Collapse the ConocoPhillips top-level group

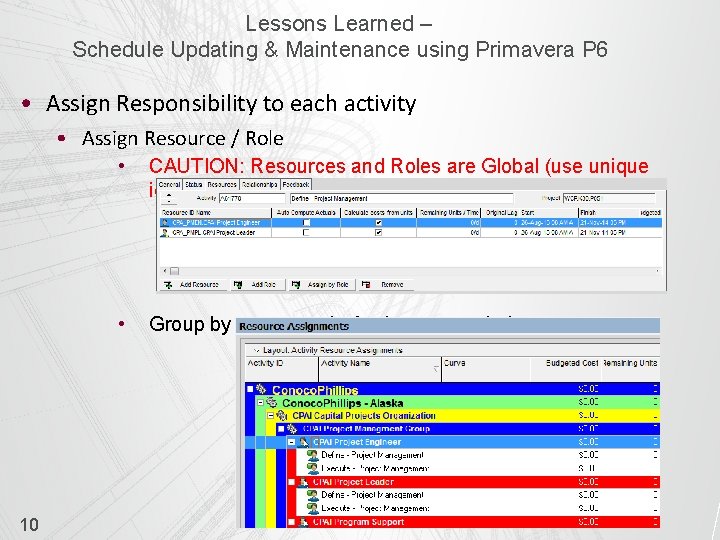(250, 389)
